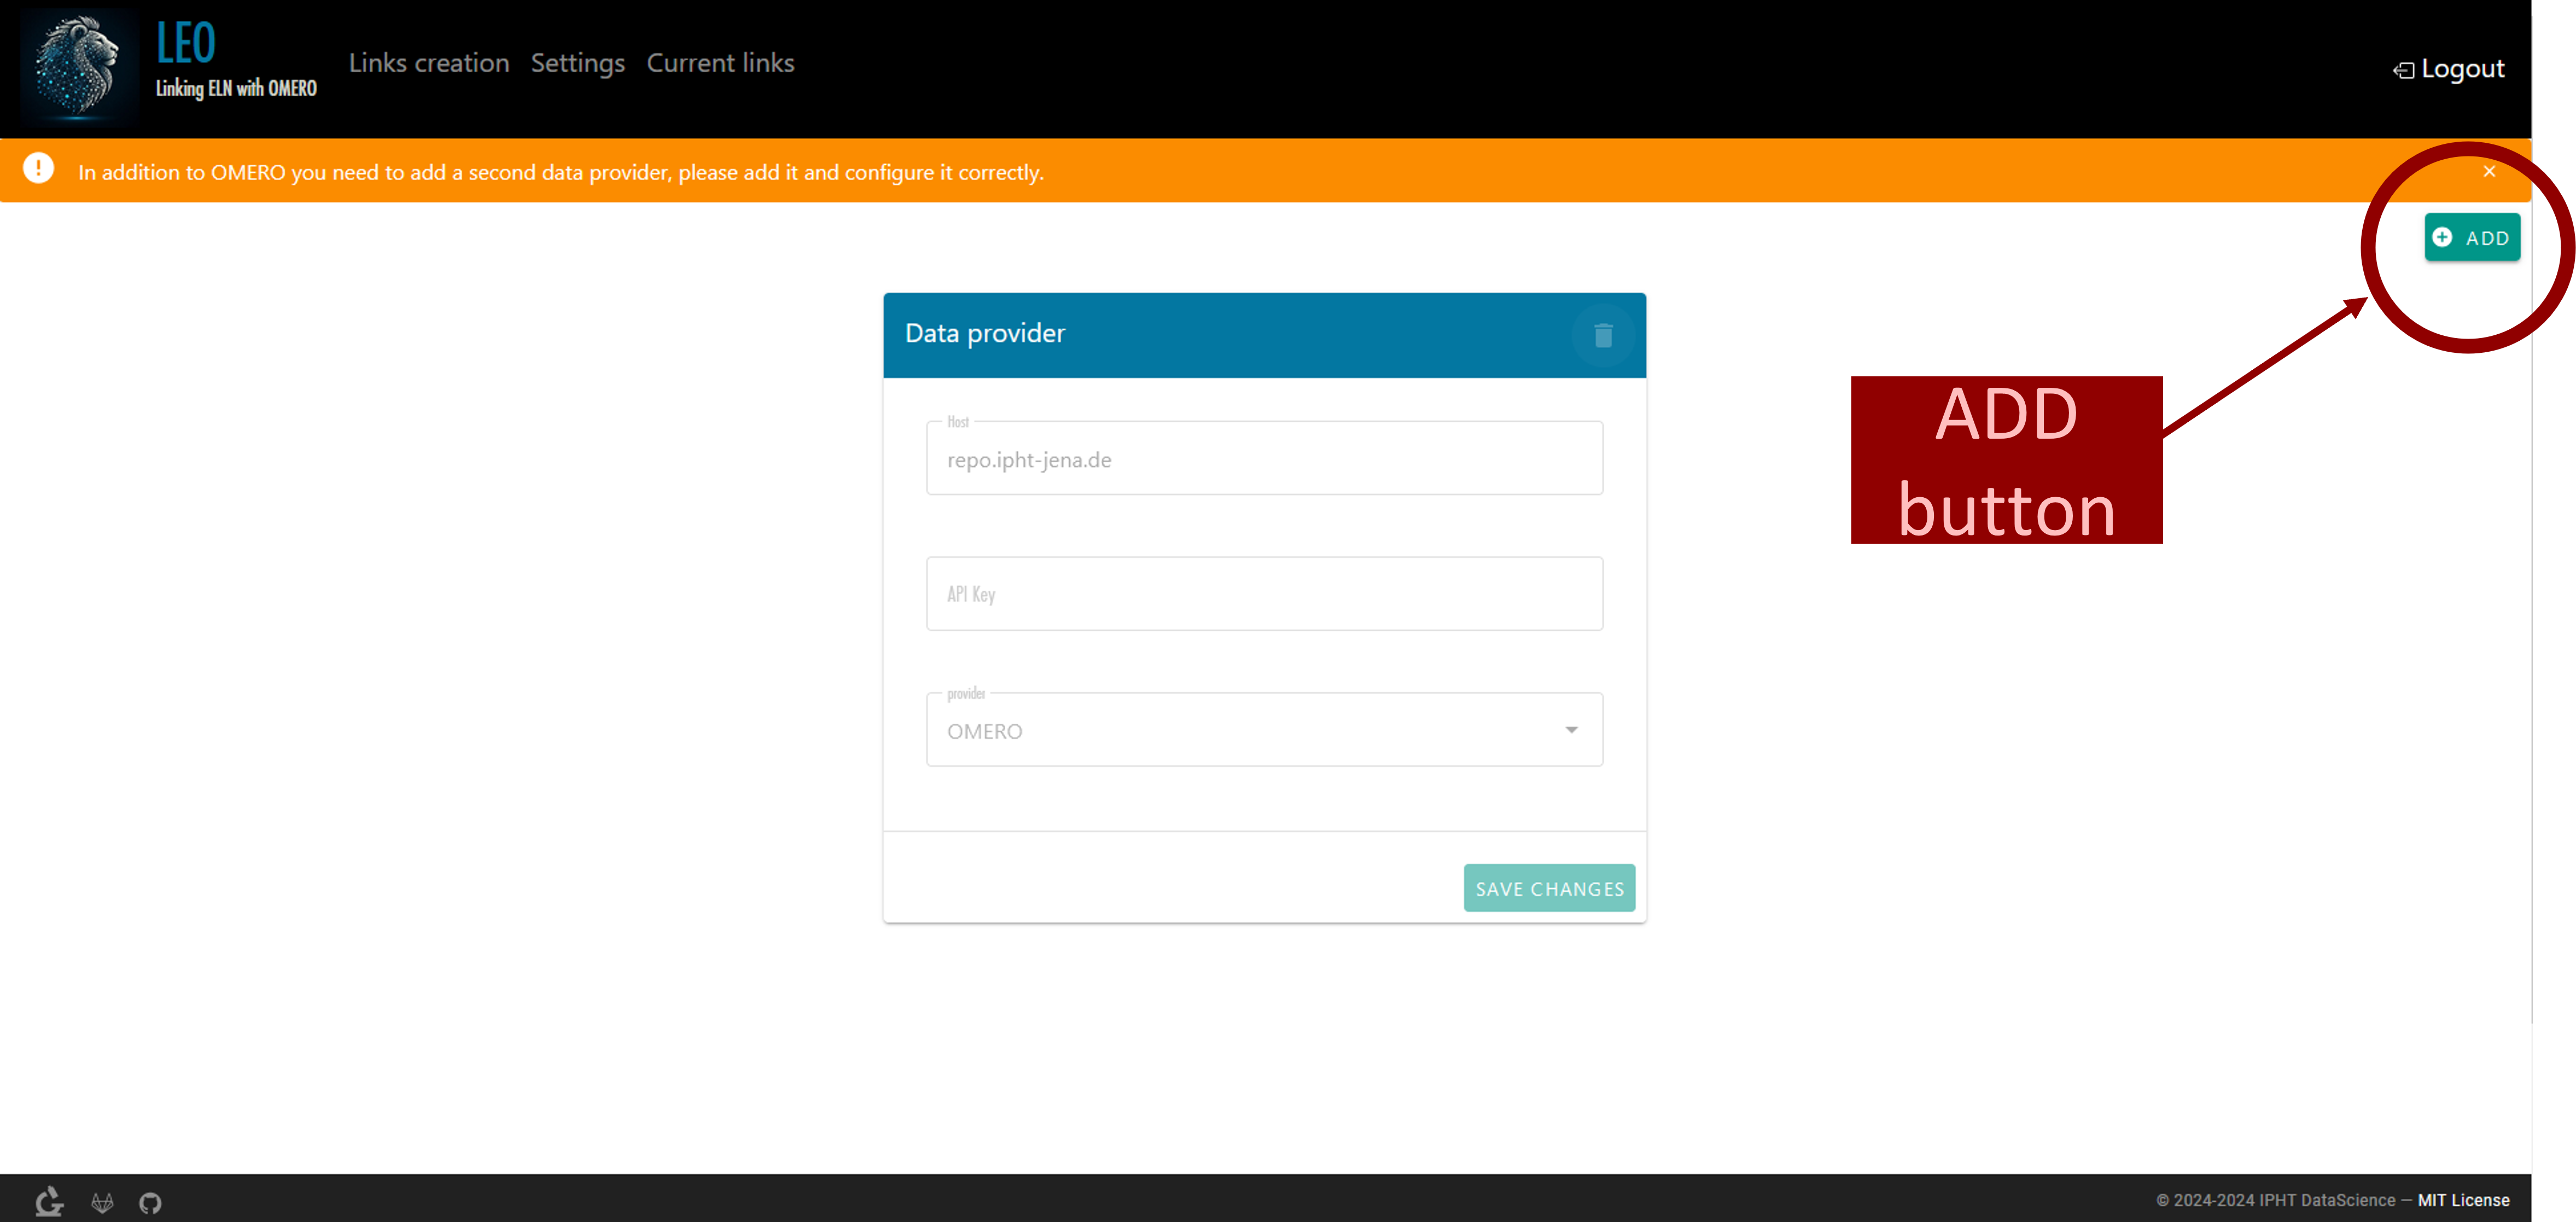2576x1222 pixels.
Task: Save changes to the data provider
Action: tap(1549, 889)
